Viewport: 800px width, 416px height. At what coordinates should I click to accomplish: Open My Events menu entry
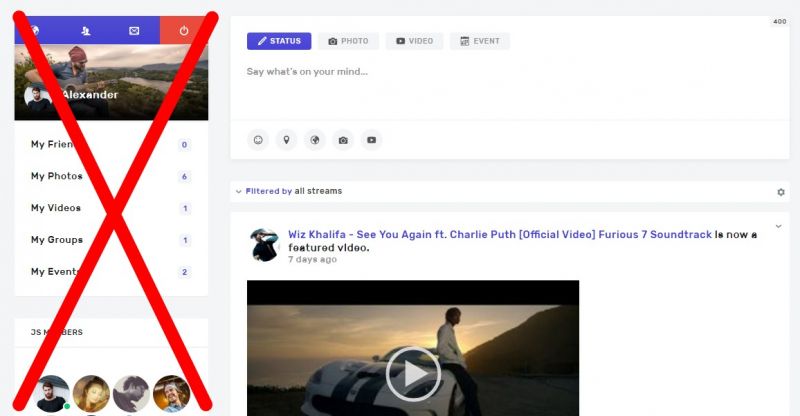point(54,272)
